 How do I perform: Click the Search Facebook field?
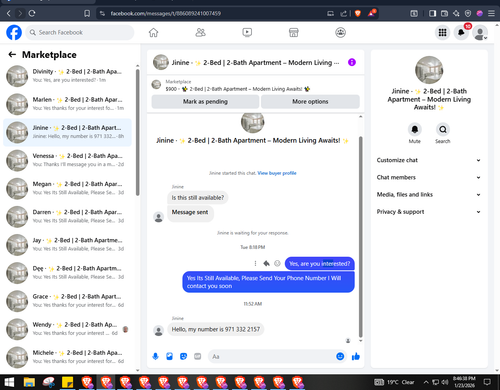click(80, 32)
